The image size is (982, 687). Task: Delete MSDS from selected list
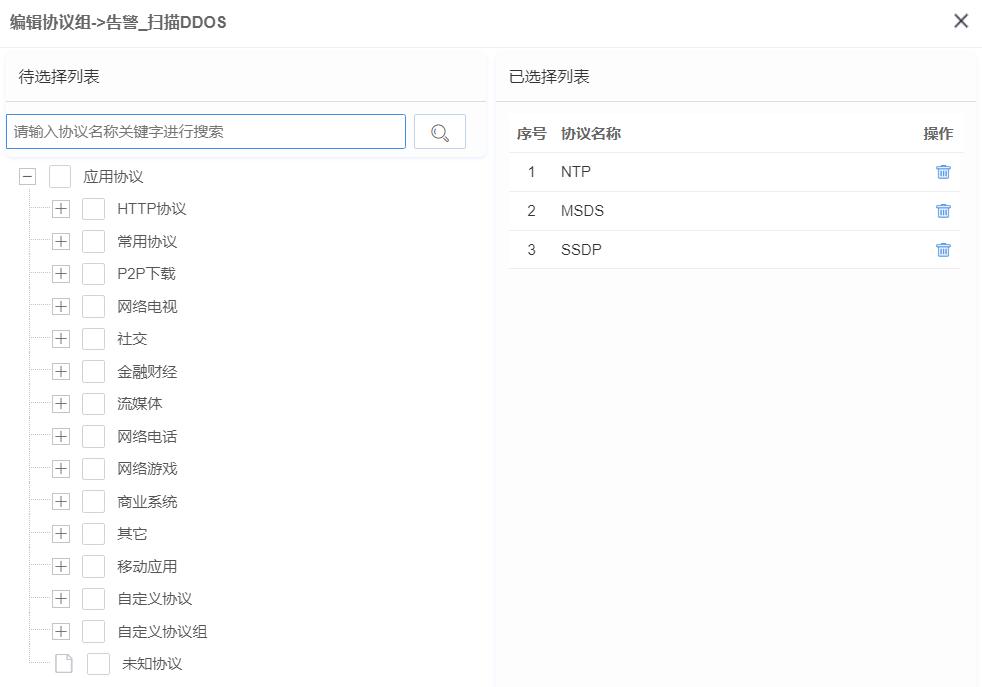pos(943,210)
